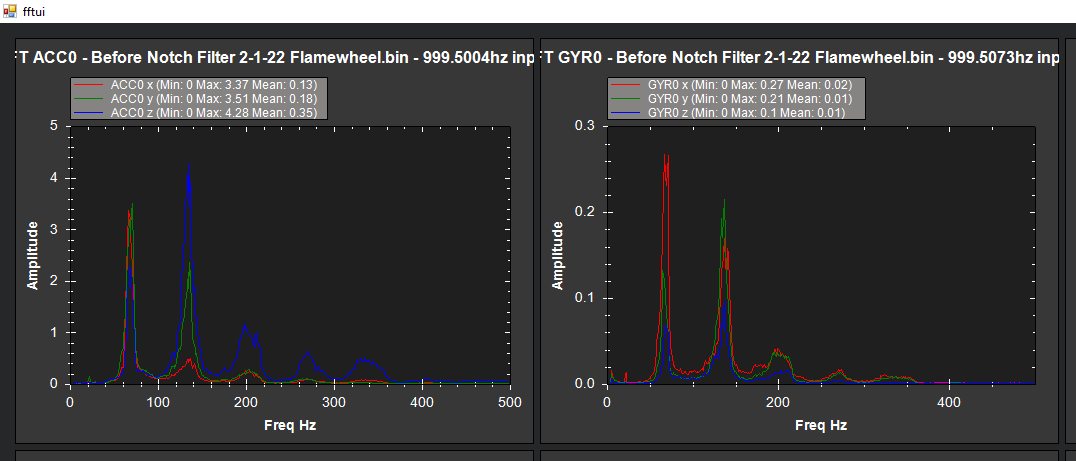Click the Freq Hz axis label under ACC0 chart
This screenshot has width=1076, height=461.
tap(290, 425)
